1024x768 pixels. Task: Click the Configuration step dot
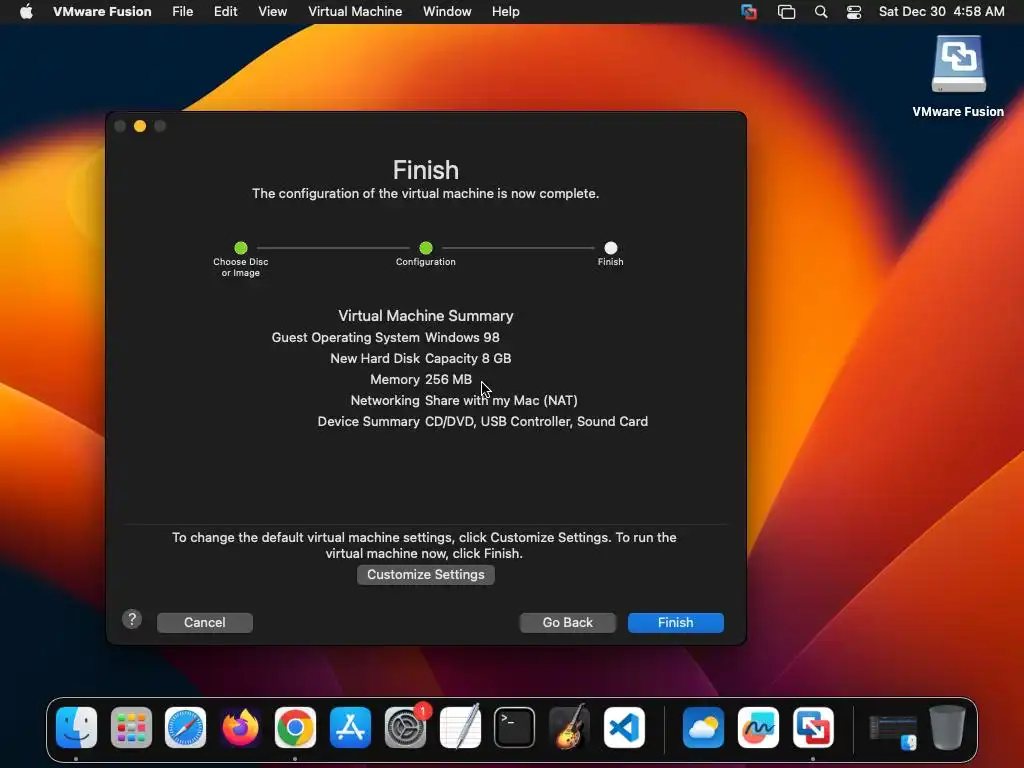(426, 248)
